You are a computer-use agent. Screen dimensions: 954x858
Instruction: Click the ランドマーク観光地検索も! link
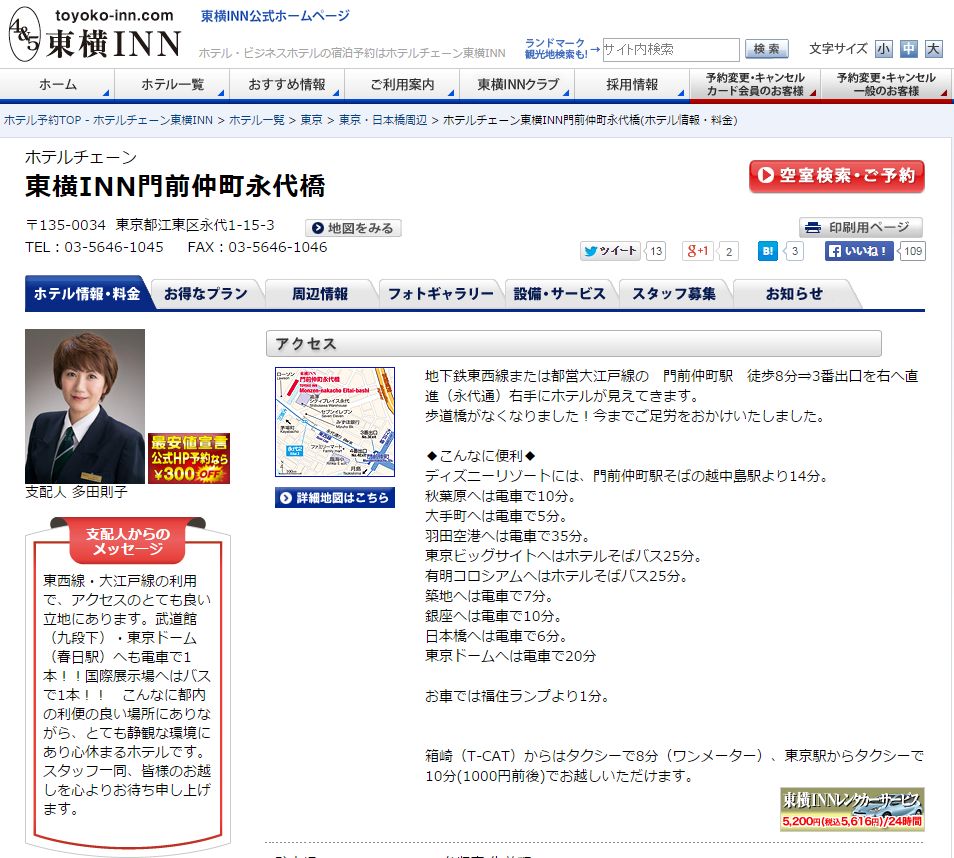(x=555, y=49)
